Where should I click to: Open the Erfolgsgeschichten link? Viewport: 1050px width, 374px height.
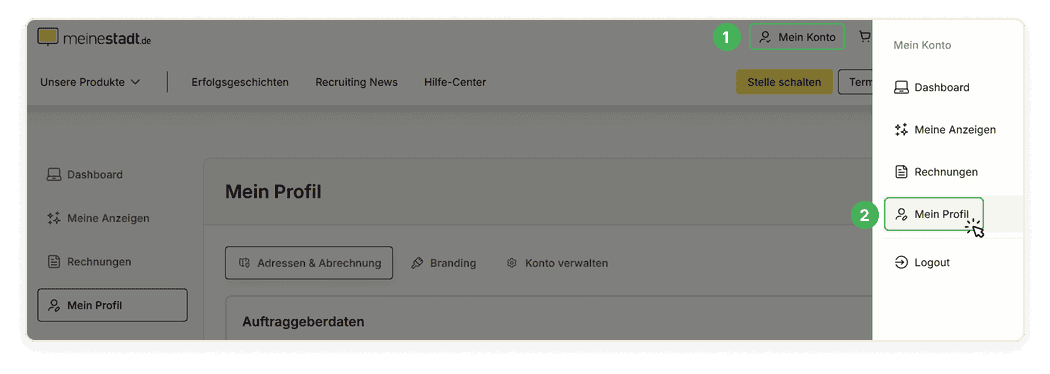coord(240,82)
